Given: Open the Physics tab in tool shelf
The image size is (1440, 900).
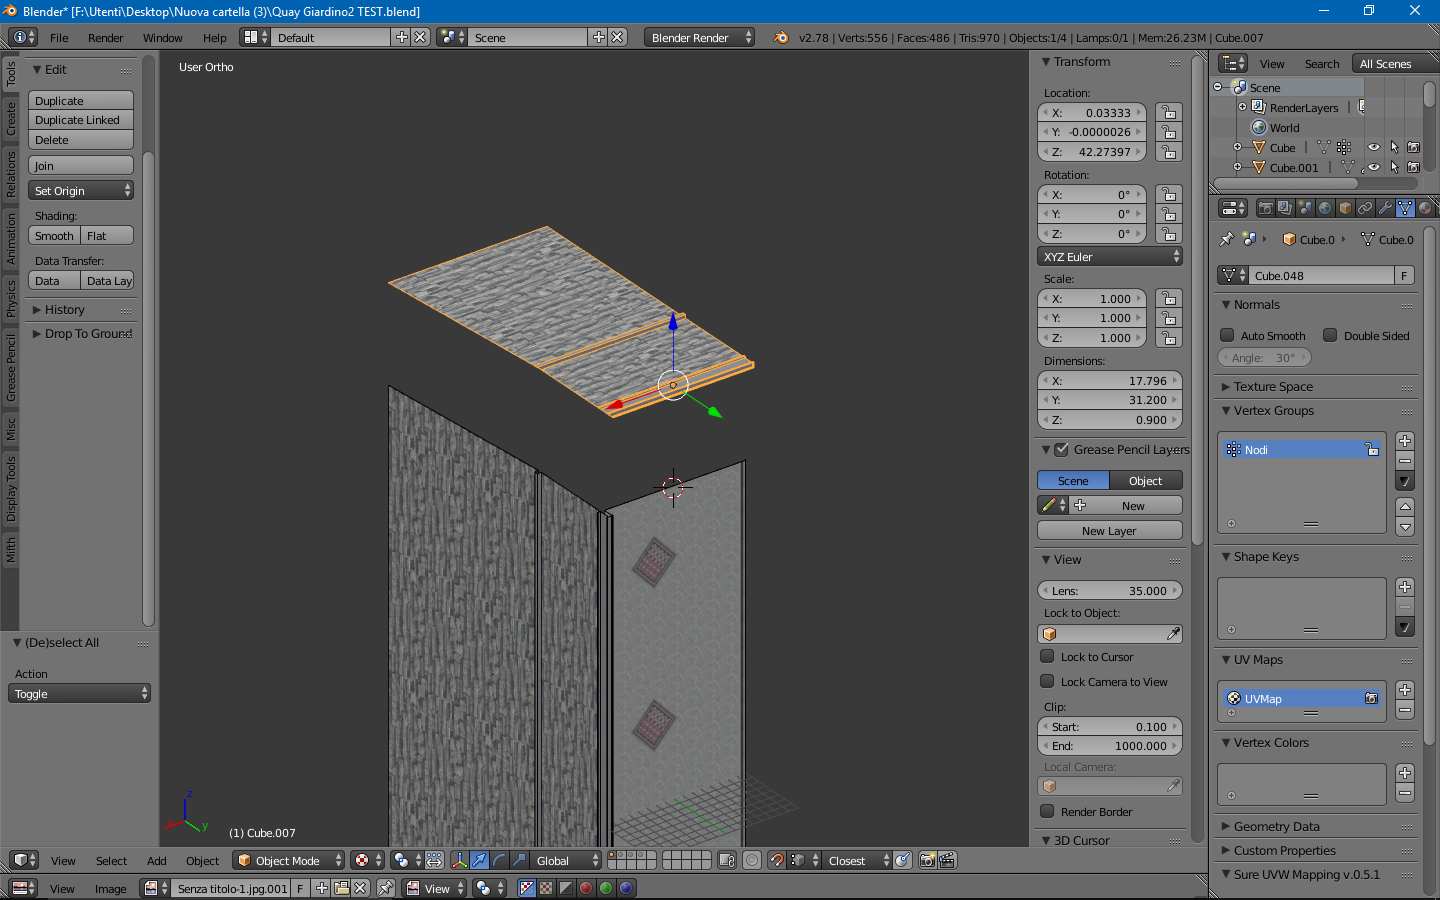Looking at the screenshot, I should 11,298.
